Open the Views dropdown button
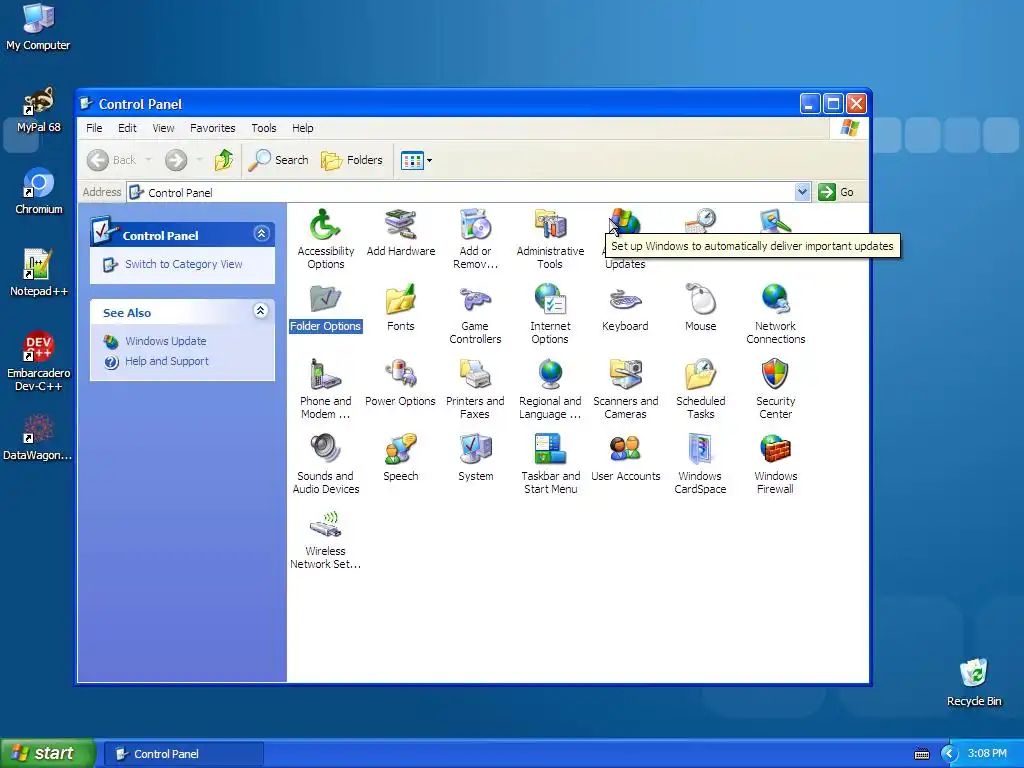This screenshot has height=768, width=1024. point(416,160)
